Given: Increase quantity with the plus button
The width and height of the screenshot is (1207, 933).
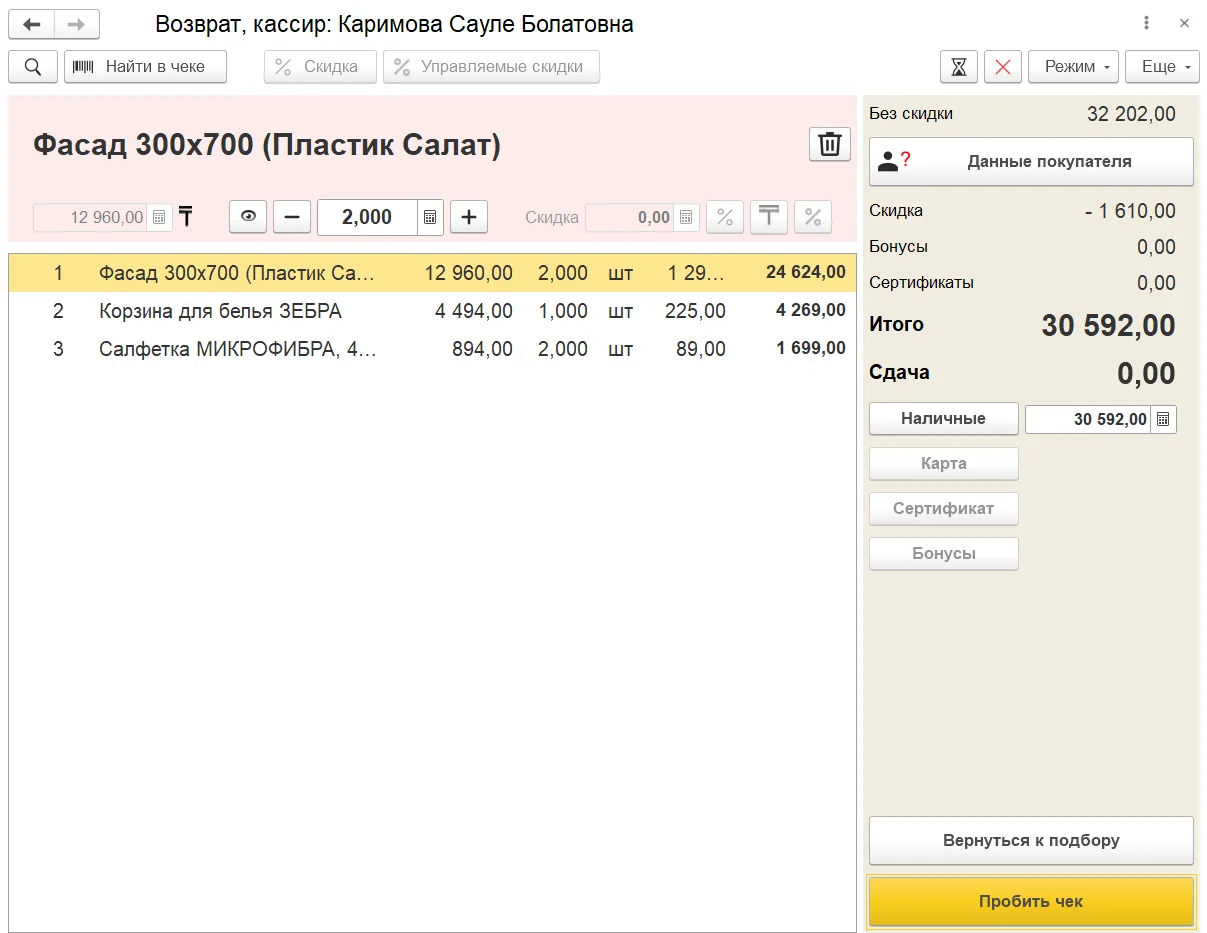Looking at the screenshot, I should click(469, 217).
